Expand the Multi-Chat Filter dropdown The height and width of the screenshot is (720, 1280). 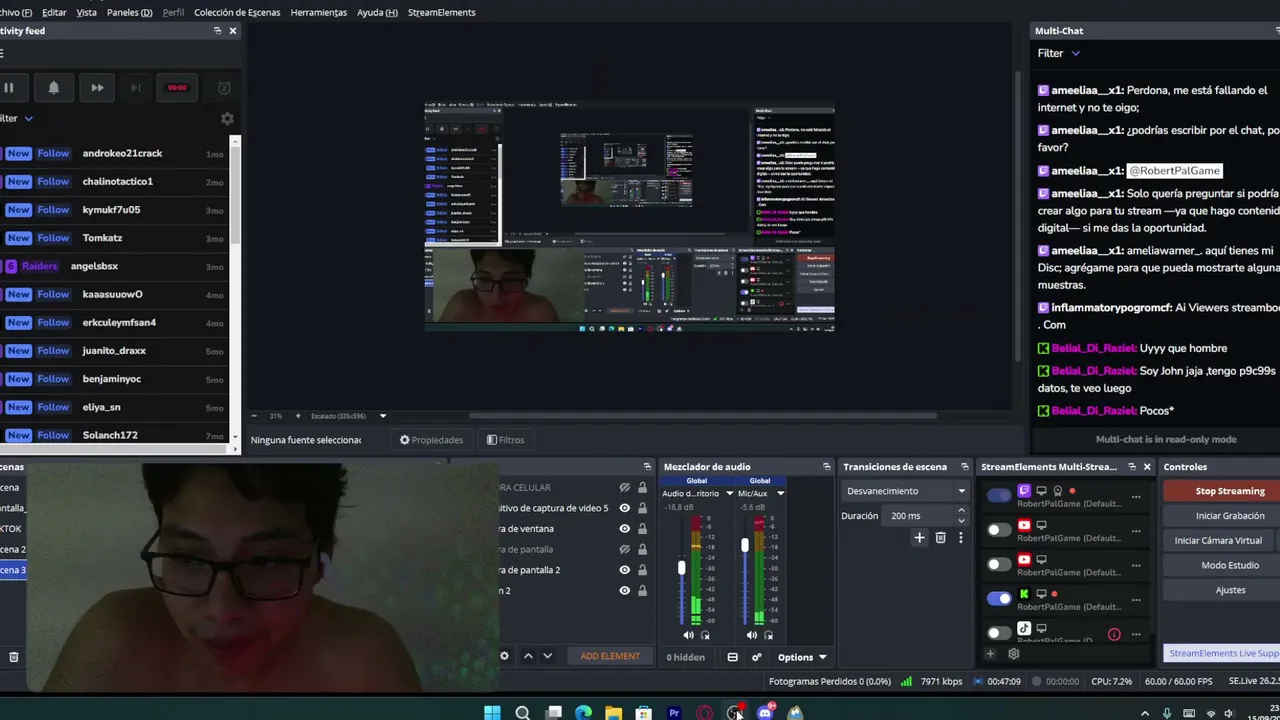1058,53
